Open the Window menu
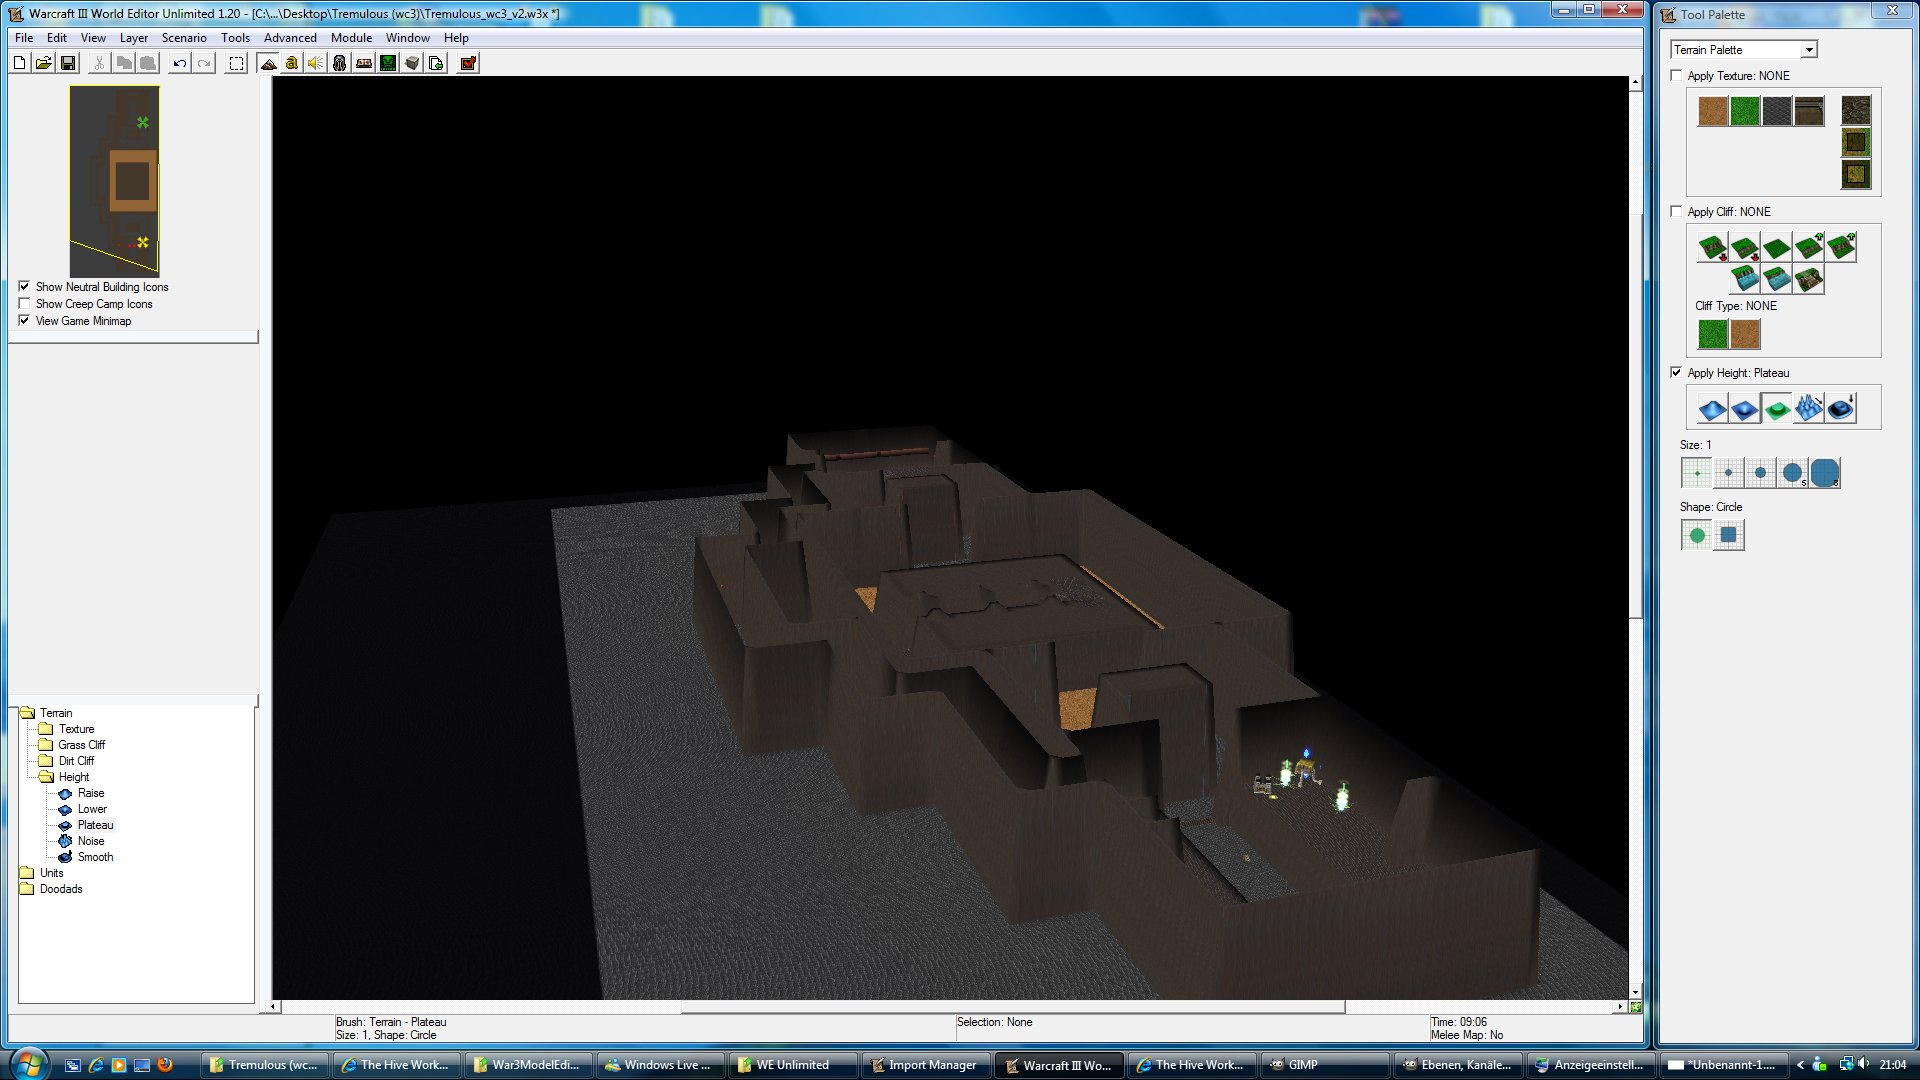This screenshot has width=1920, height=1080. pyautogui.click(x=408, y=38)
